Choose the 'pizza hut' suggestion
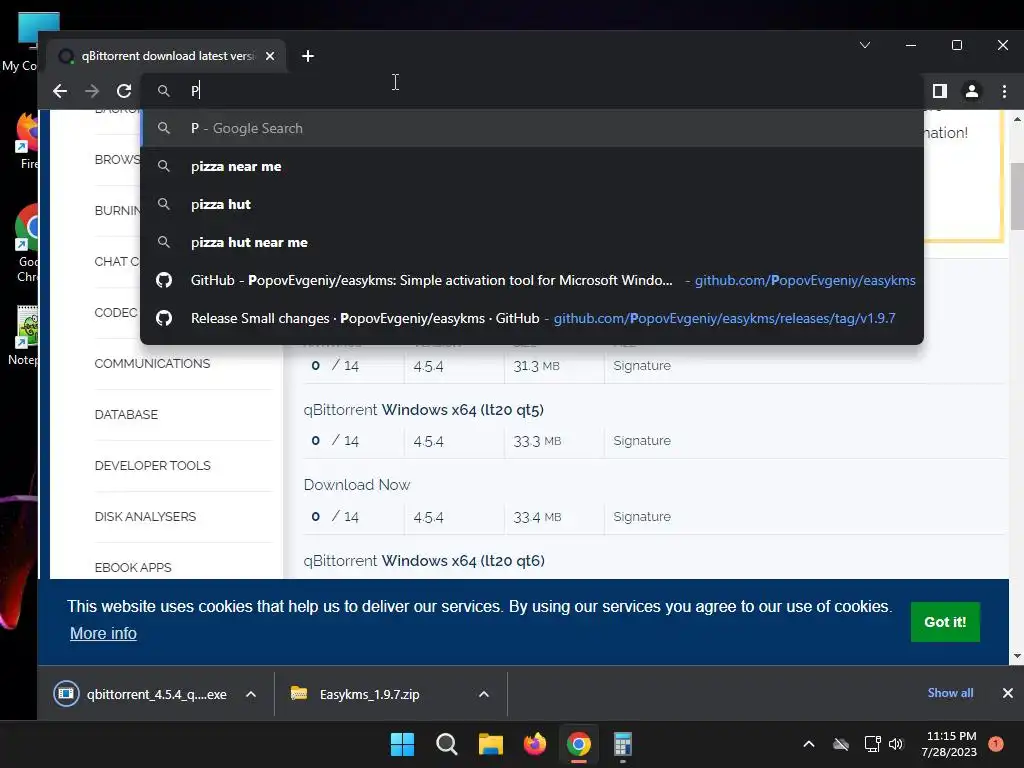This screenshot has height=768, width=1024. 532,204
